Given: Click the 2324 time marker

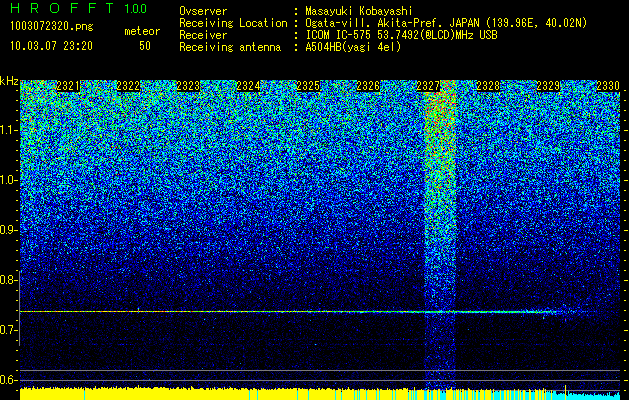Looking at the screenshot, I should [248, 86].
